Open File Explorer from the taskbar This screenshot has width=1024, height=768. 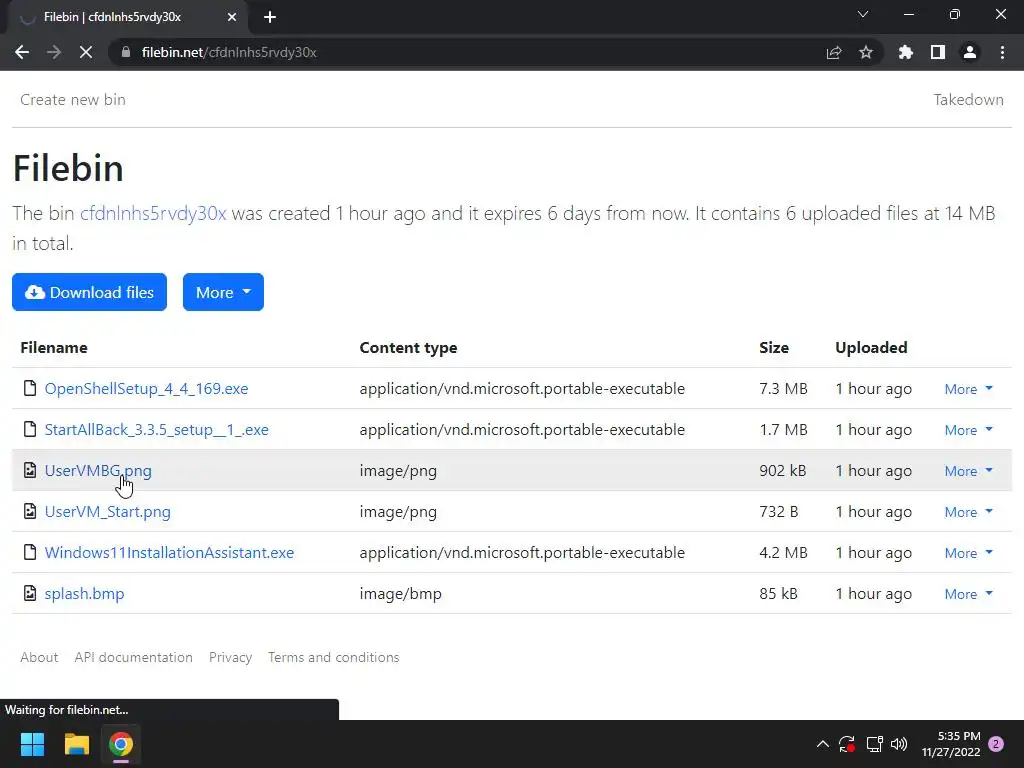(76, 744)
